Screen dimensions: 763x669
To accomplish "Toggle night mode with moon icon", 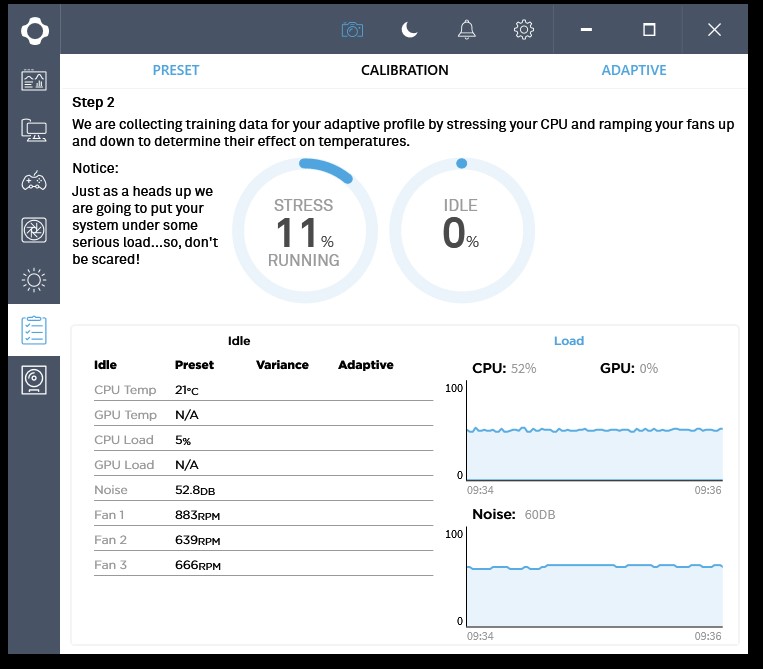I will (x=409, y=30).
